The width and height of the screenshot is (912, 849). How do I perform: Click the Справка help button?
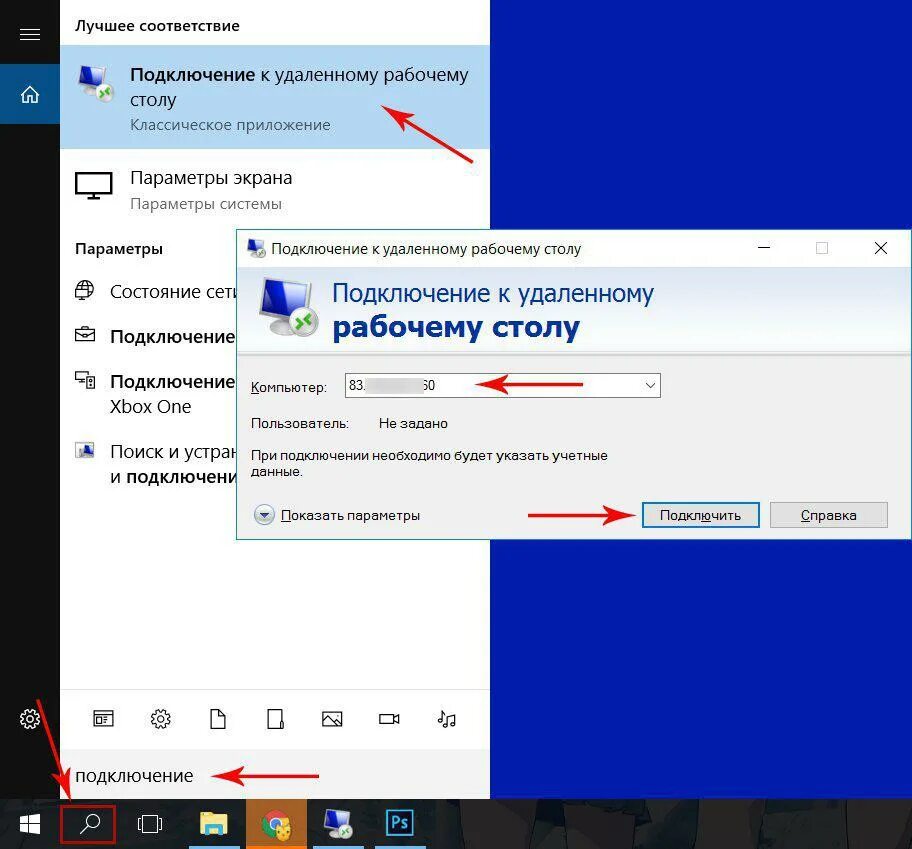coord(829,515)
